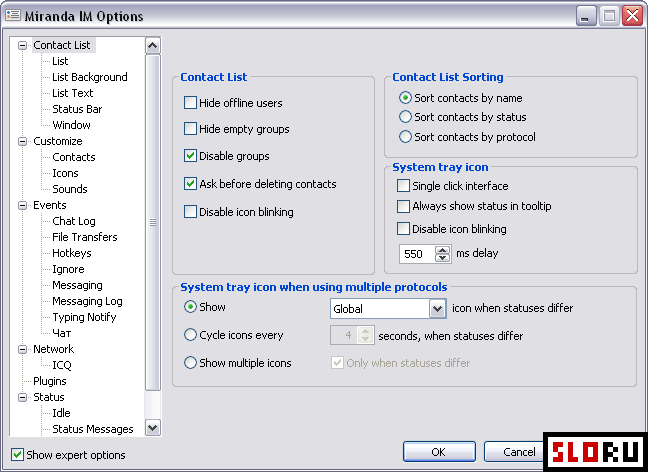Select Customize in options tree

pyautogui.click(x=57, y=141)
